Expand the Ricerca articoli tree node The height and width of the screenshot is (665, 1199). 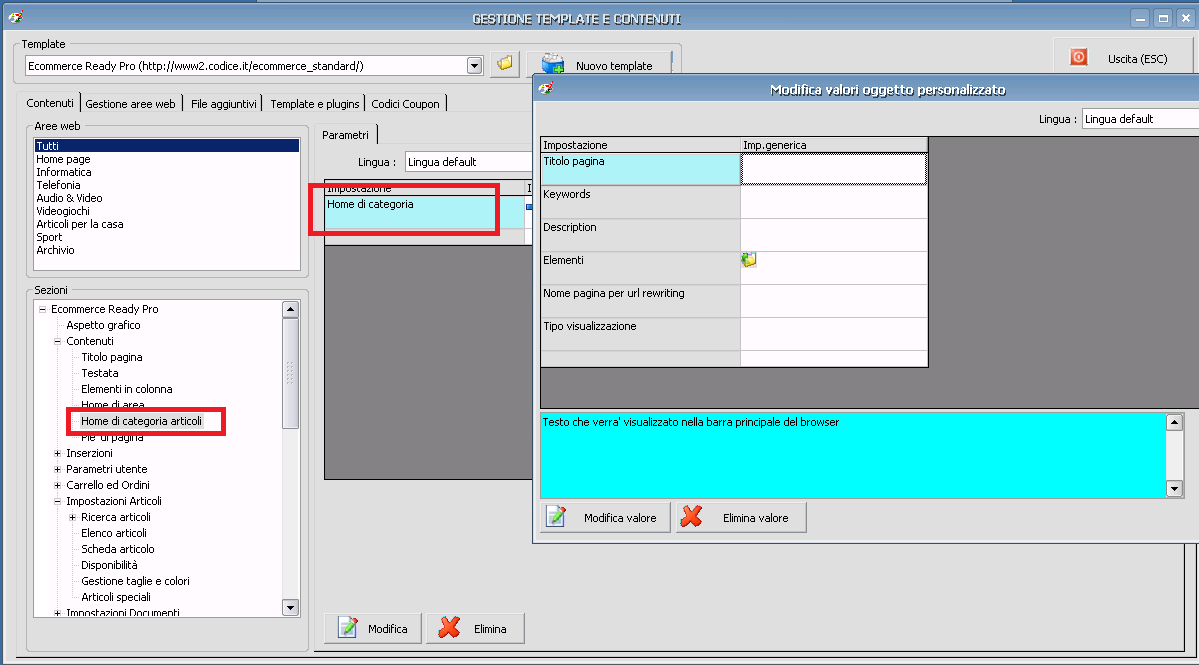(73, 517)
